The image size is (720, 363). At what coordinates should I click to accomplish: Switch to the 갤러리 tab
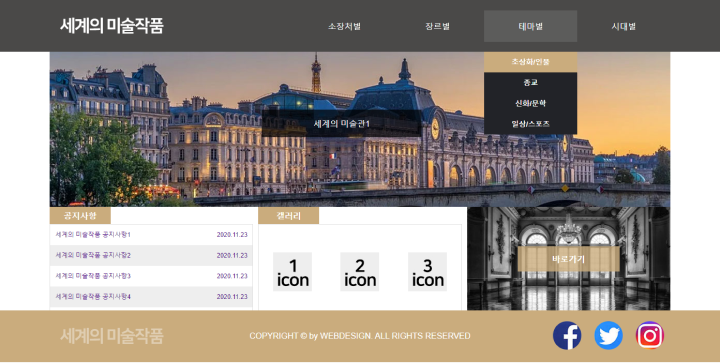click(x=289, y=216)
